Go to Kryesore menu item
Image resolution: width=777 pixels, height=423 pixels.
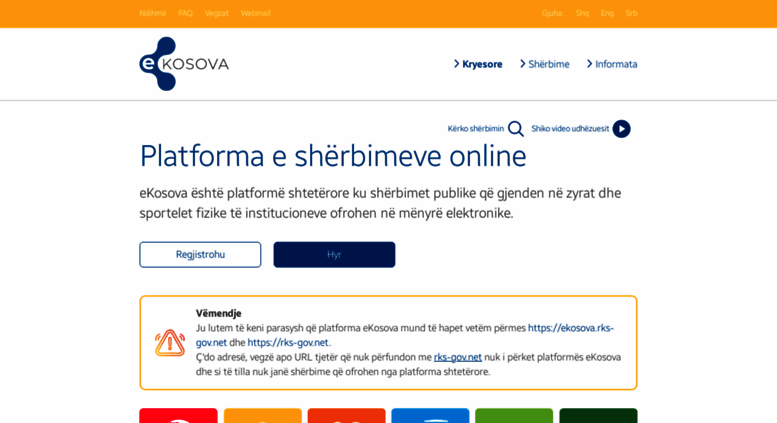478,64
